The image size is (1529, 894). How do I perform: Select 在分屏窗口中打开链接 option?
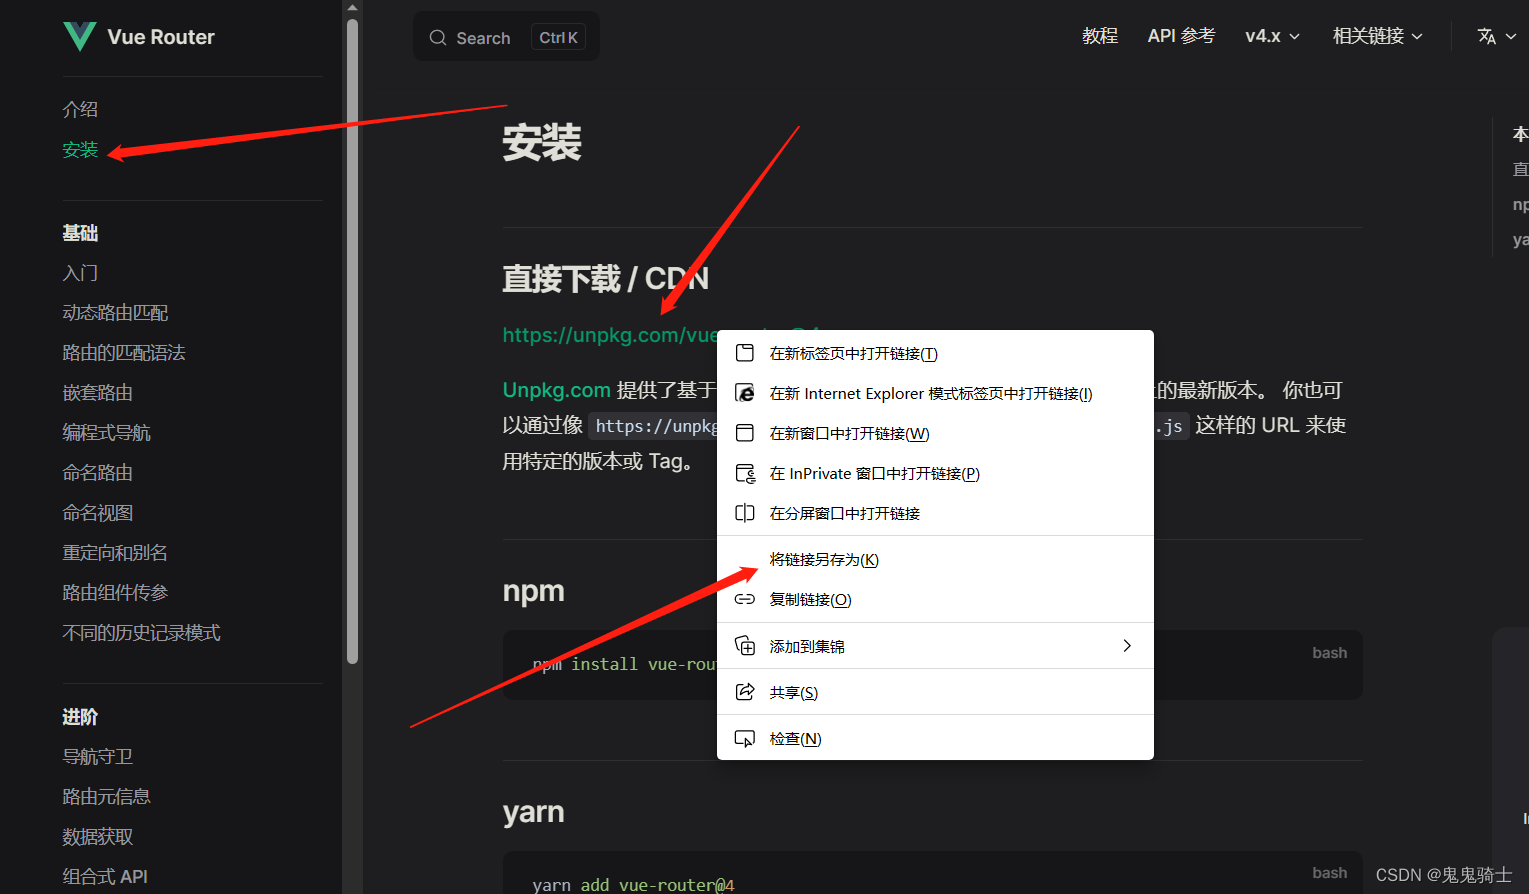click(935, 513)
